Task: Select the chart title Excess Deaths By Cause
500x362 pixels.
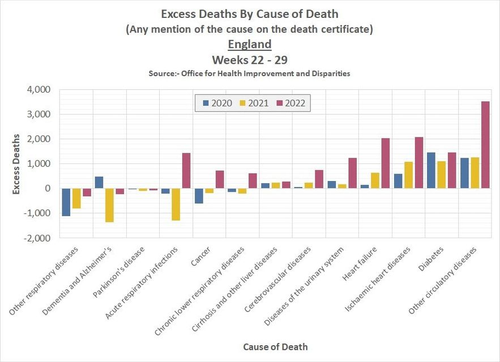Action: pyautogui.click(x=250, y=14)
